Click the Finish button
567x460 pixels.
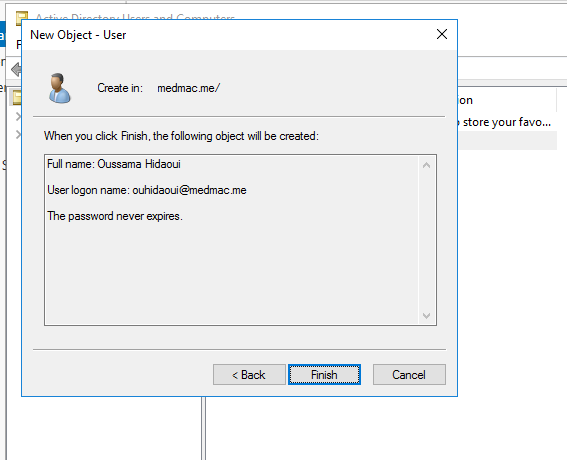[x=324, y=375]
